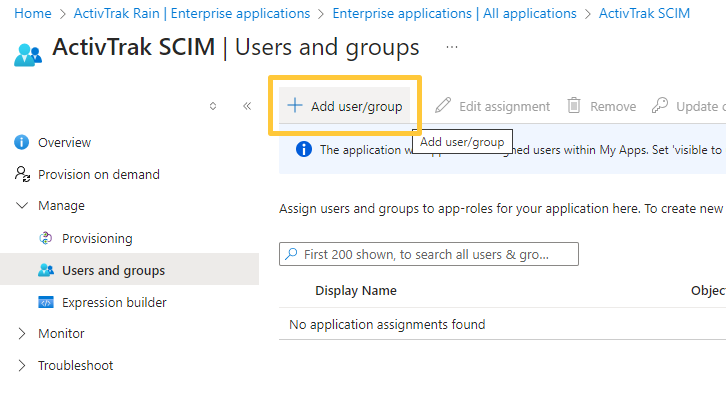Click the Expression builder code icon
This screenshot has width=726, height=413.
[x=46, y=302]
